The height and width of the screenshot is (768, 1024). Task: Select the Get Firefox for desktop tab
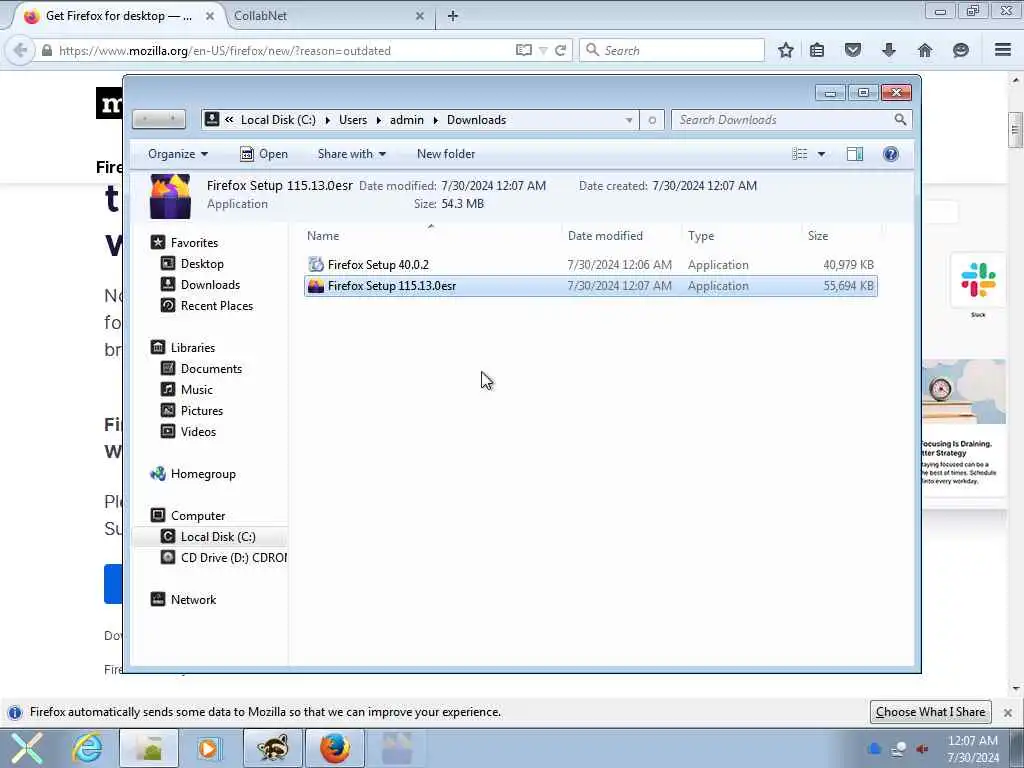coord(116,16)
